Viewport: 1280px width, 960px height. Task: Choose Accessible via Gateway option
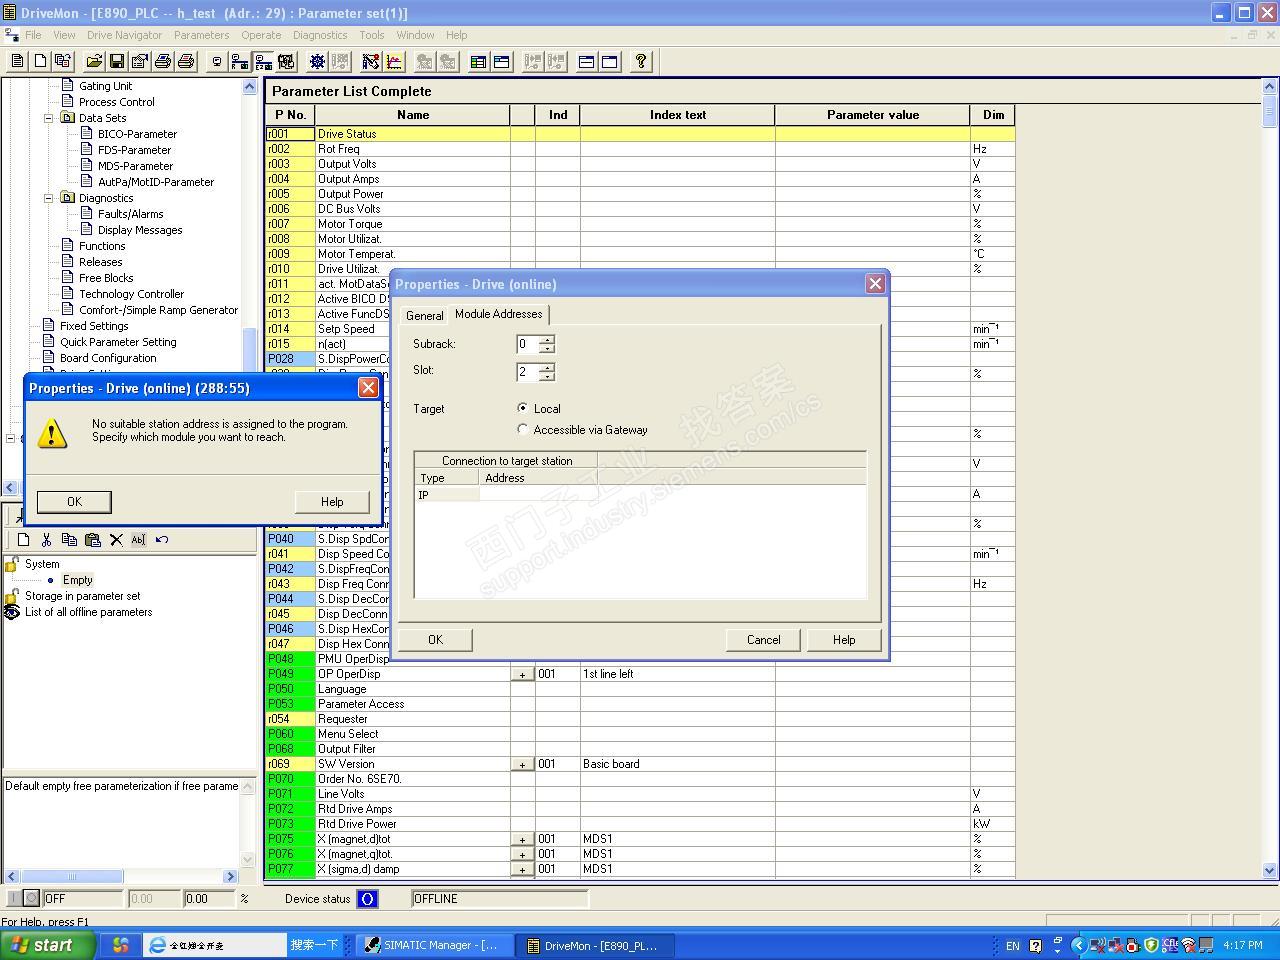click(x=523, y=429)
